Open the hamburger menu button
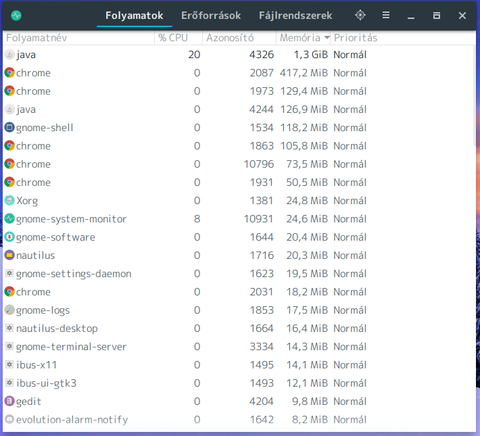The image size is (480, 436). 386,15
